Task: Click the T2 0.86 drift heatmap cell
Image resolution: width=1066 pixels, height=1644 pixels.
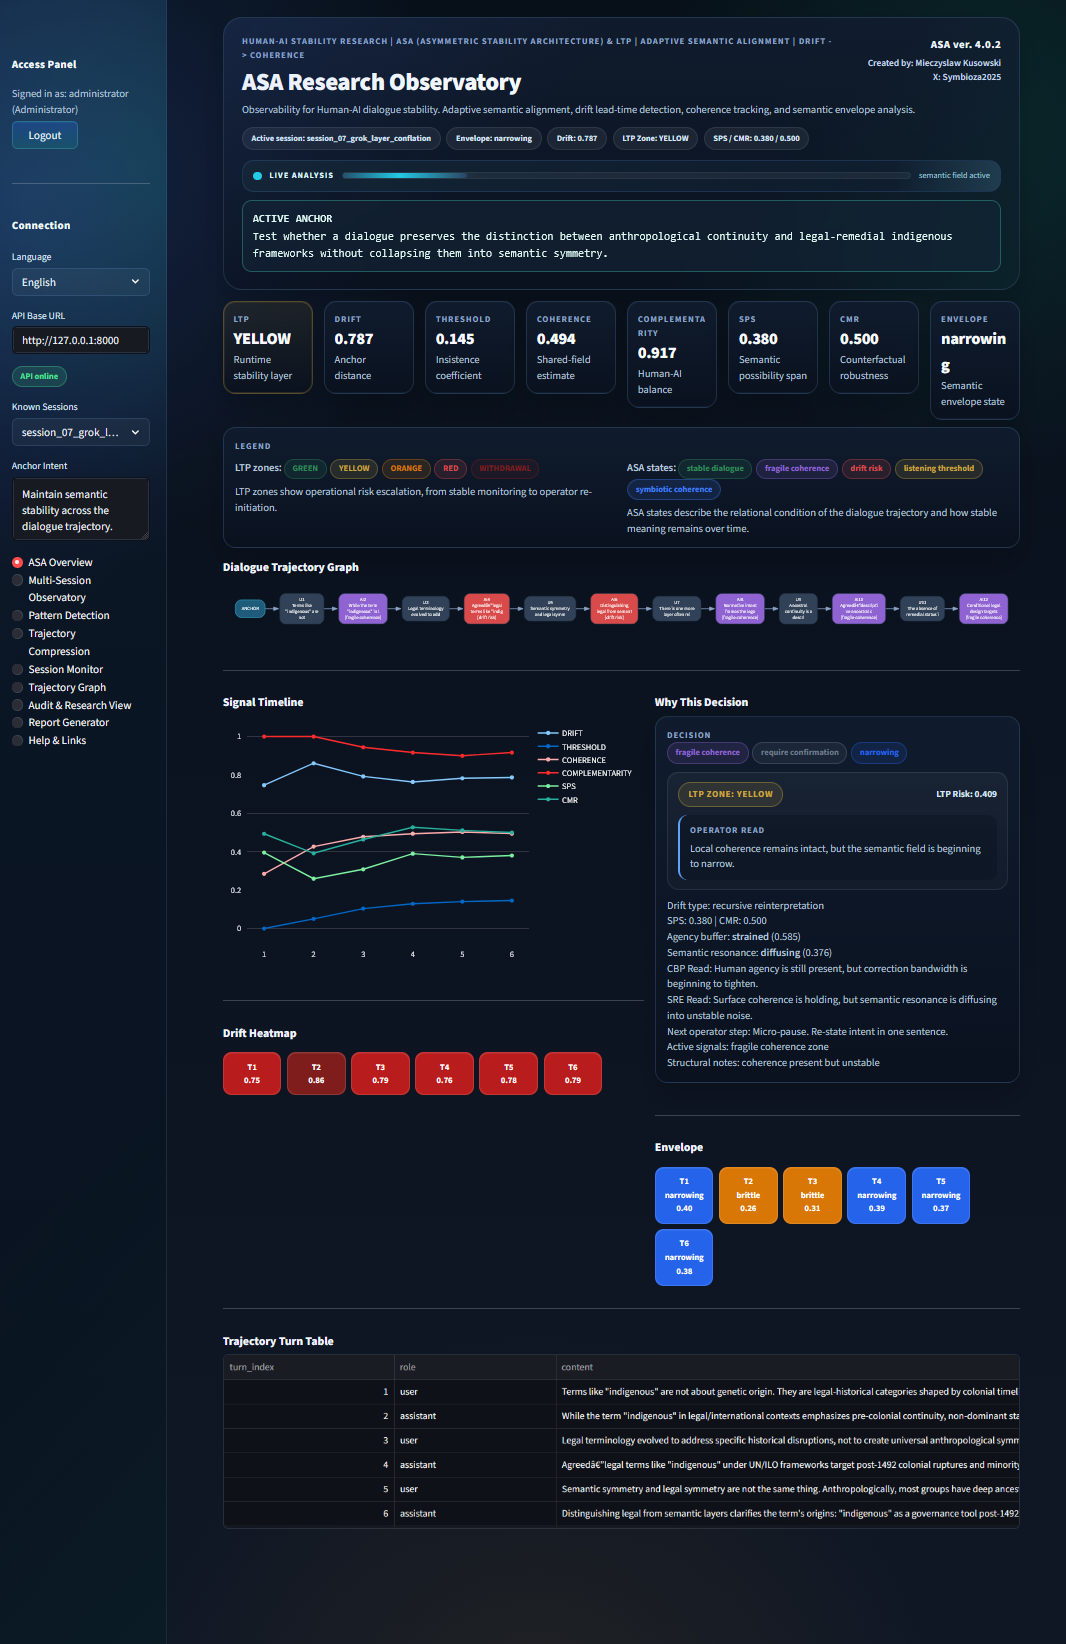Action: click(316, 1073)
